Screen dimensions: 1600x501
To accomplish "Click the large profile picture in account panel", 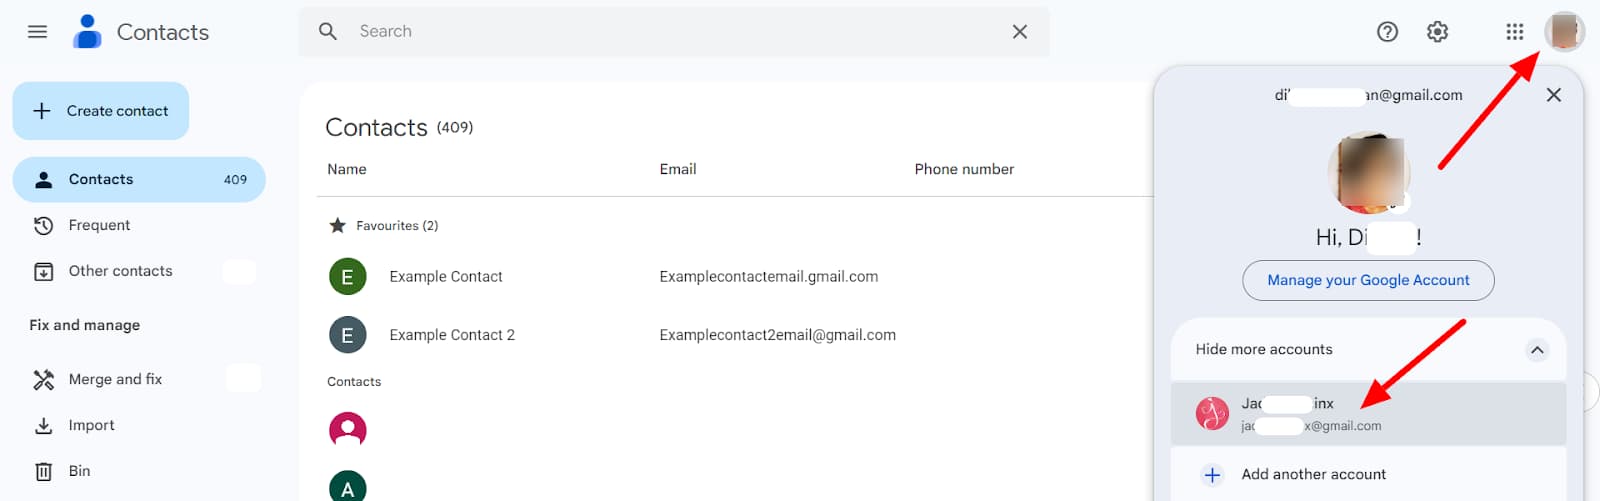I will pos(1368,172).
